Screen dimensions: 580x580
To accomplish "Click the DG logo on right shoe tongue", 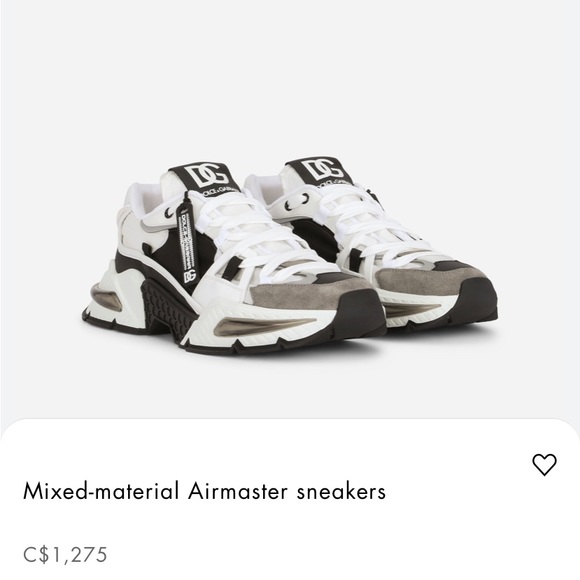I will 321,169.
